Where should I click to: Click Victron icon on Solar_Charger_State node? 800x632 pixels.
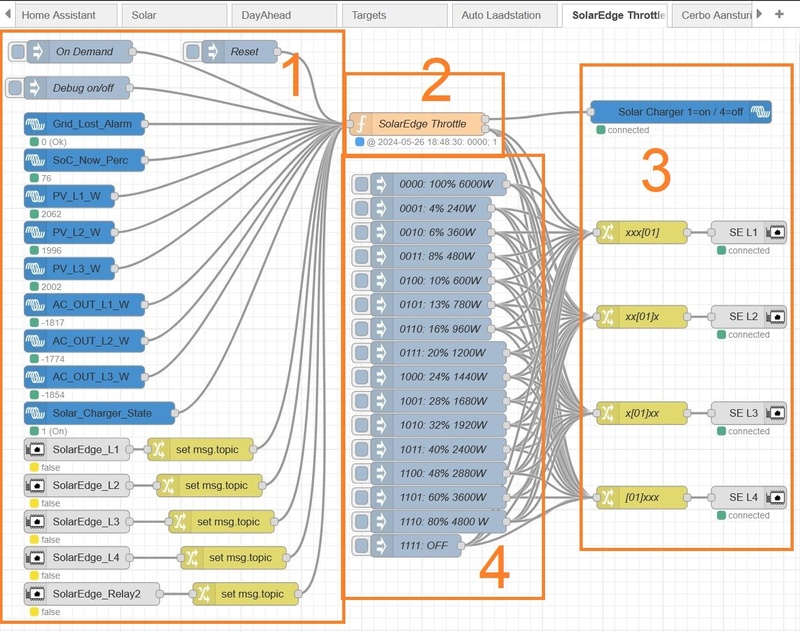(35, 413)
